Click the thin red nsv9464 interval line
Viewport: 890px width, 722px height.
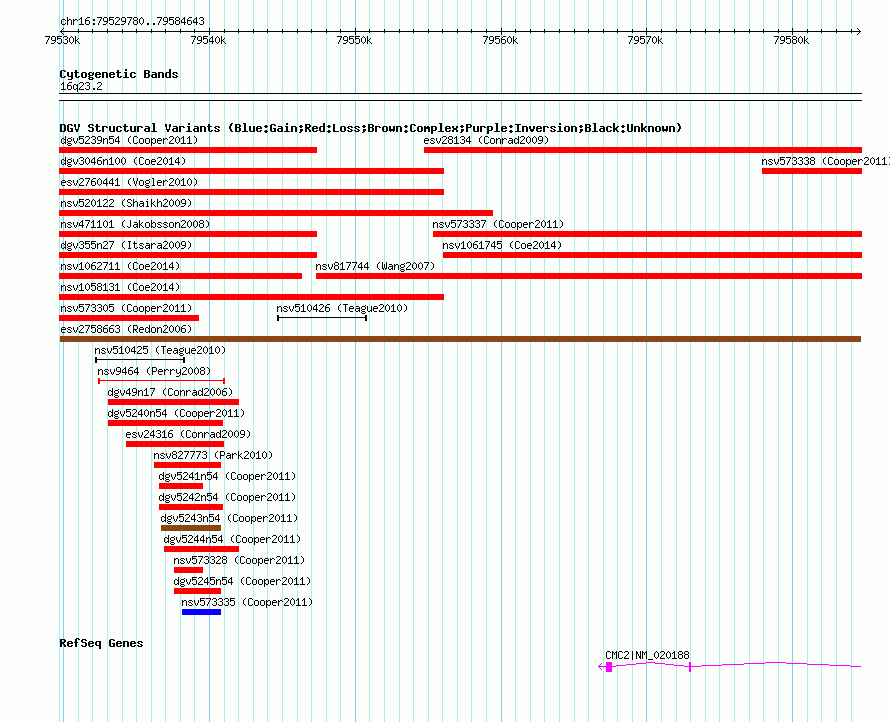click(x=162, y=381)
